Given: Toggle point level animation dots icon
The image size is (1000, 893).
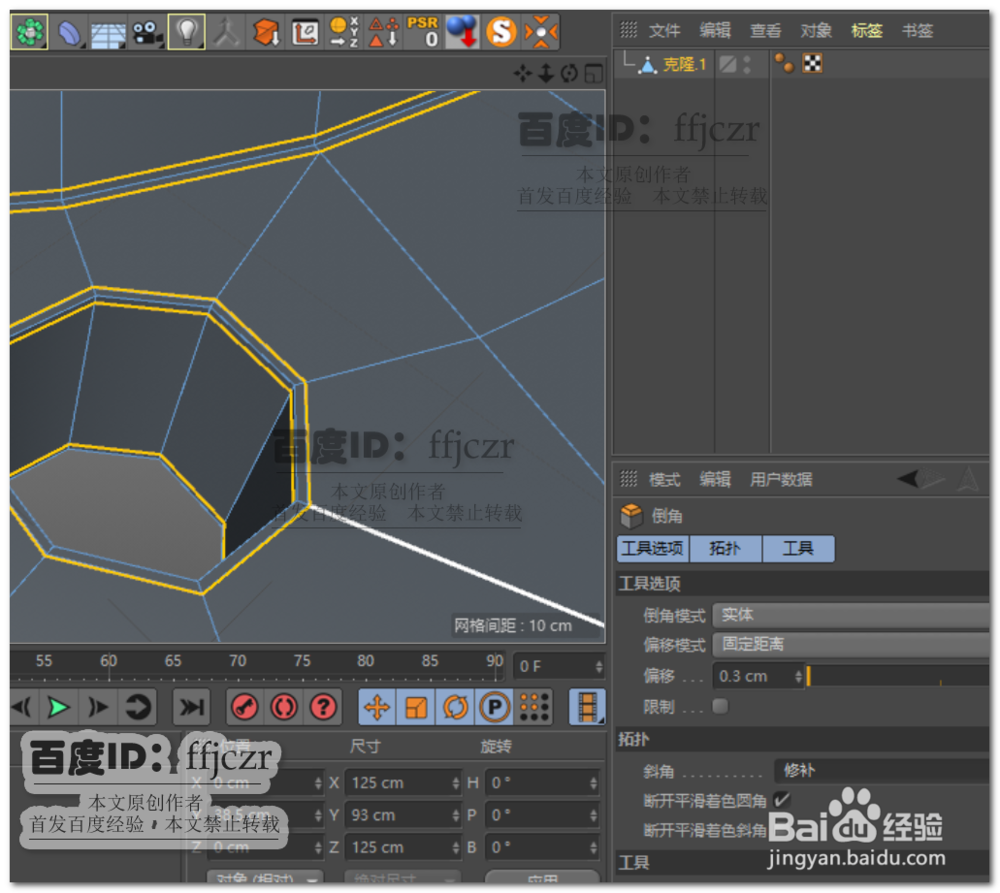Looking at the screenshot, I should point(534,707).
